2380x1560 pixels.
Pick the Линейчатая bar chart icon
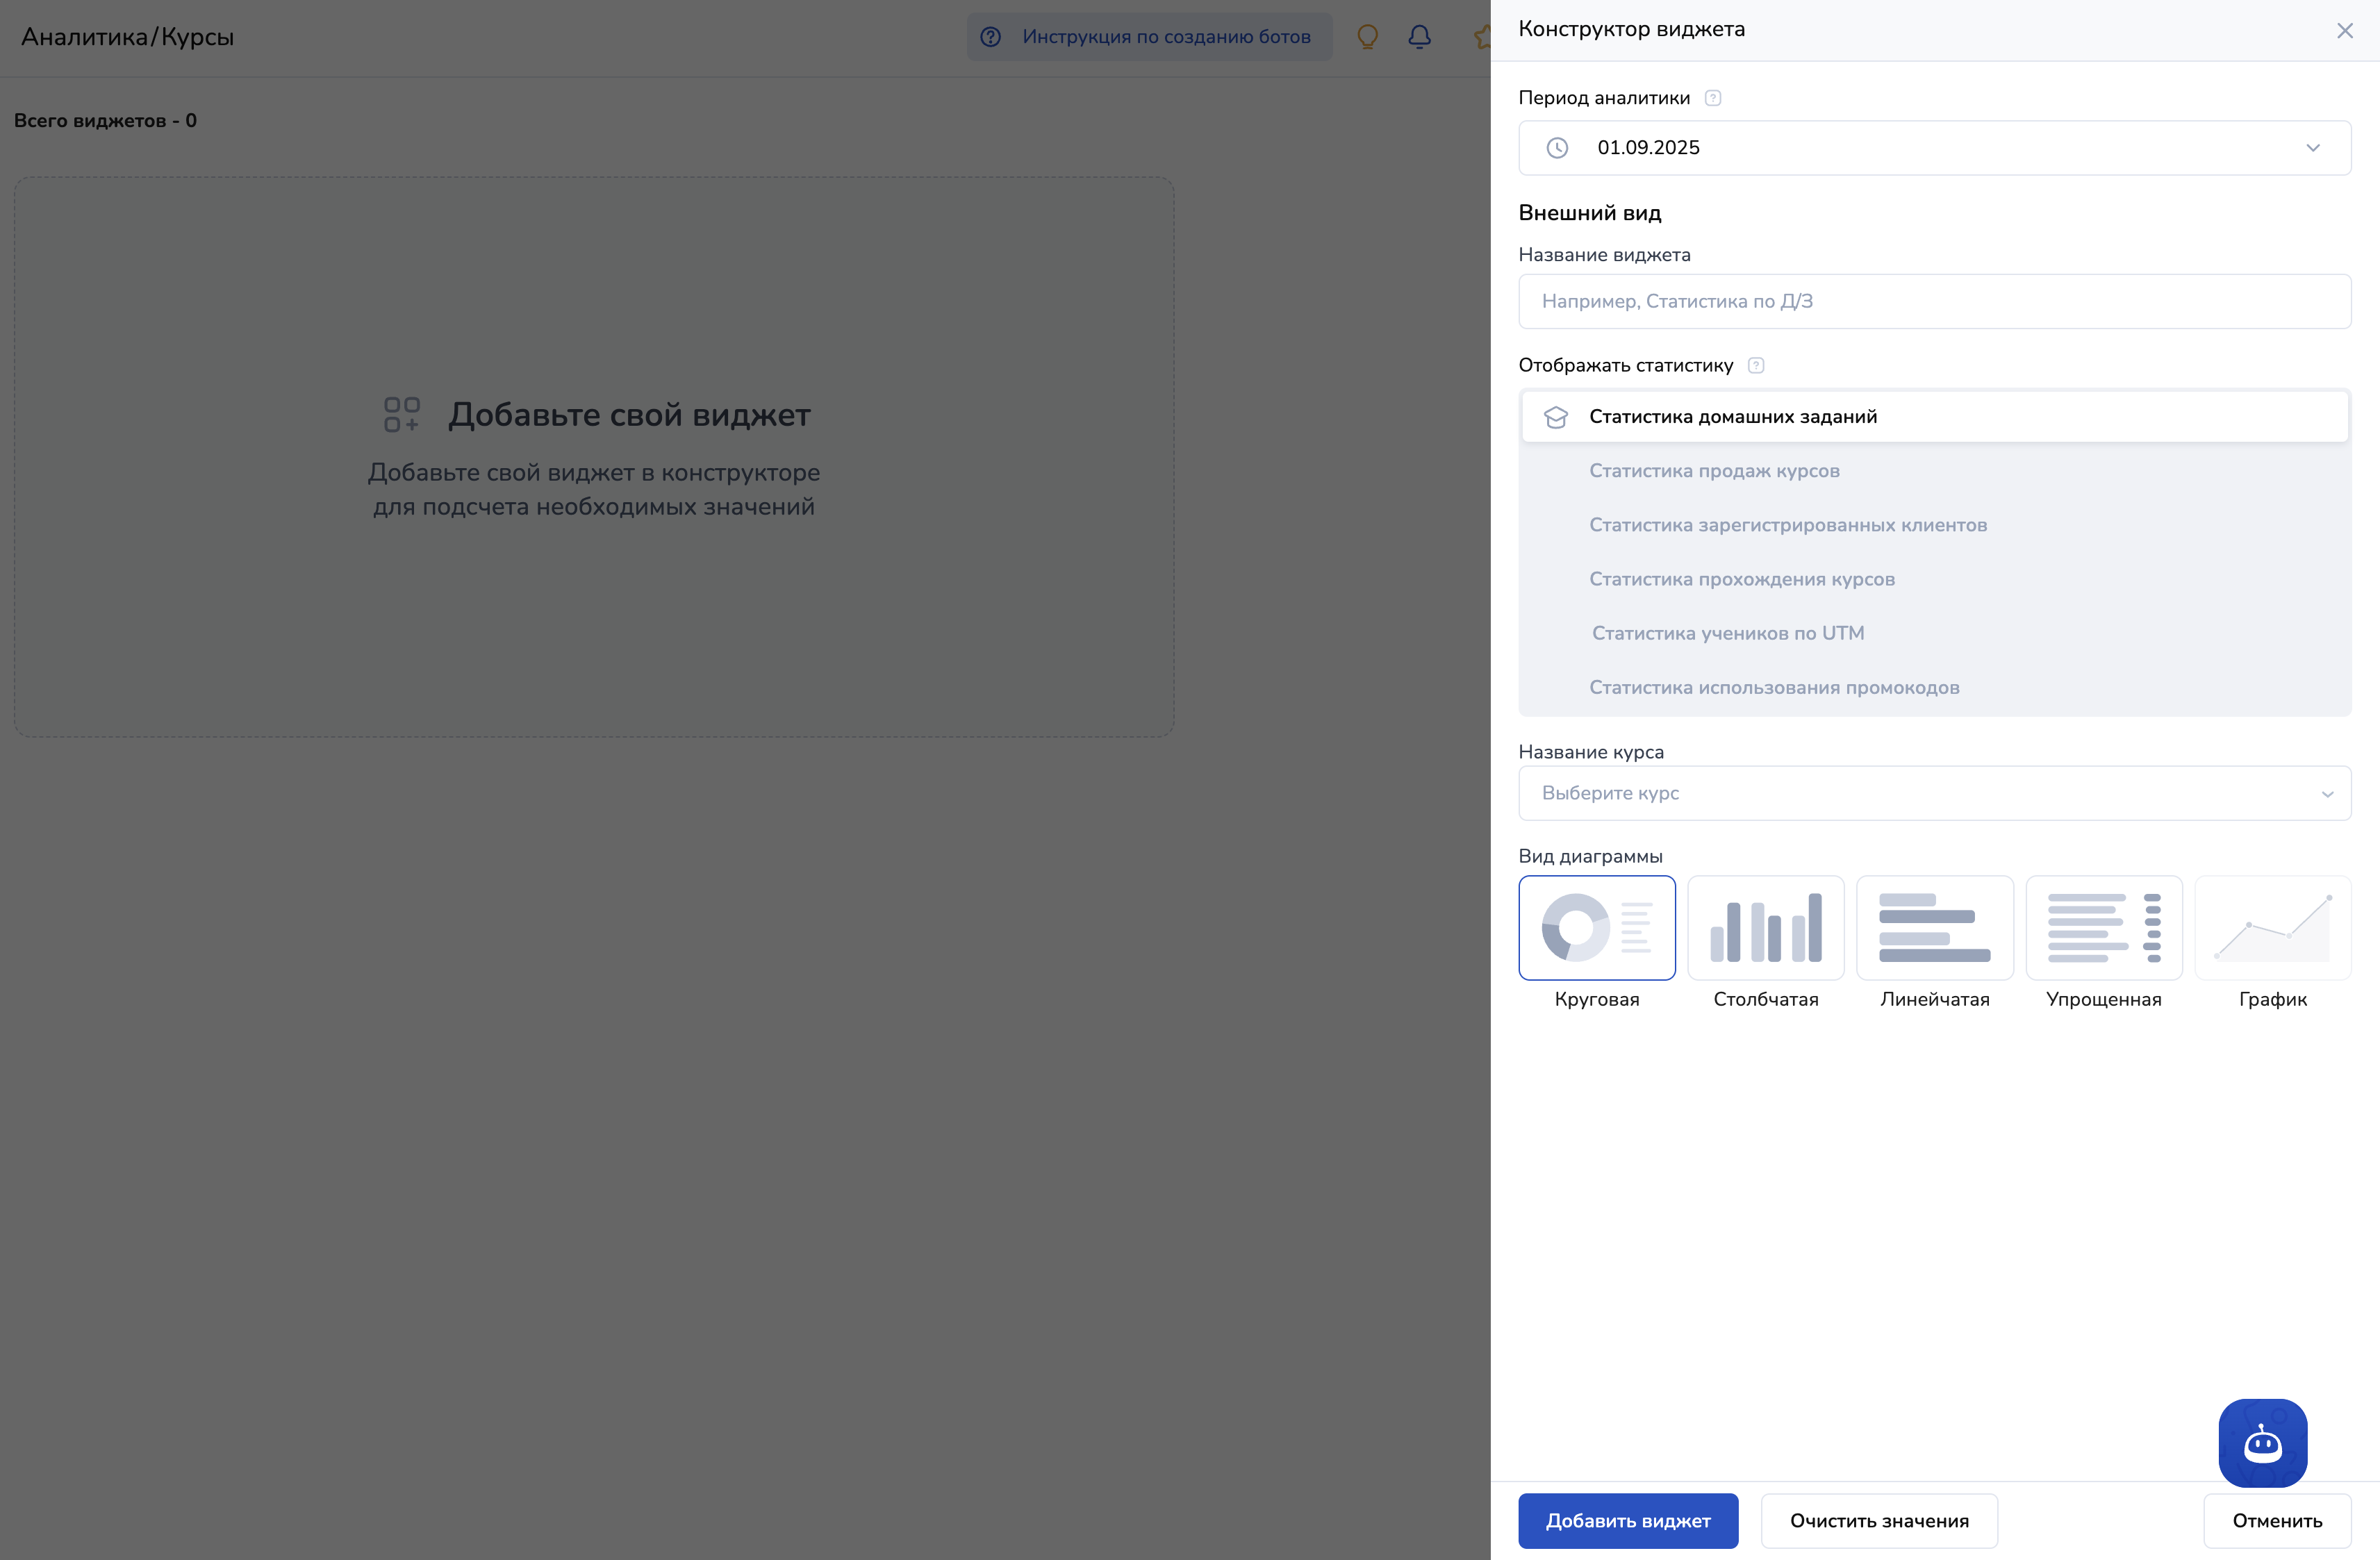pyautogui.click(x=1934, y=927)
